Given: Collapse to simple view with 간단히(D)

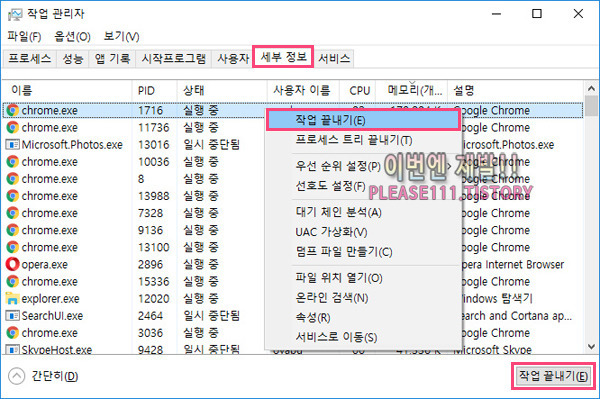Looking at the screenshot, I should 43,376.
